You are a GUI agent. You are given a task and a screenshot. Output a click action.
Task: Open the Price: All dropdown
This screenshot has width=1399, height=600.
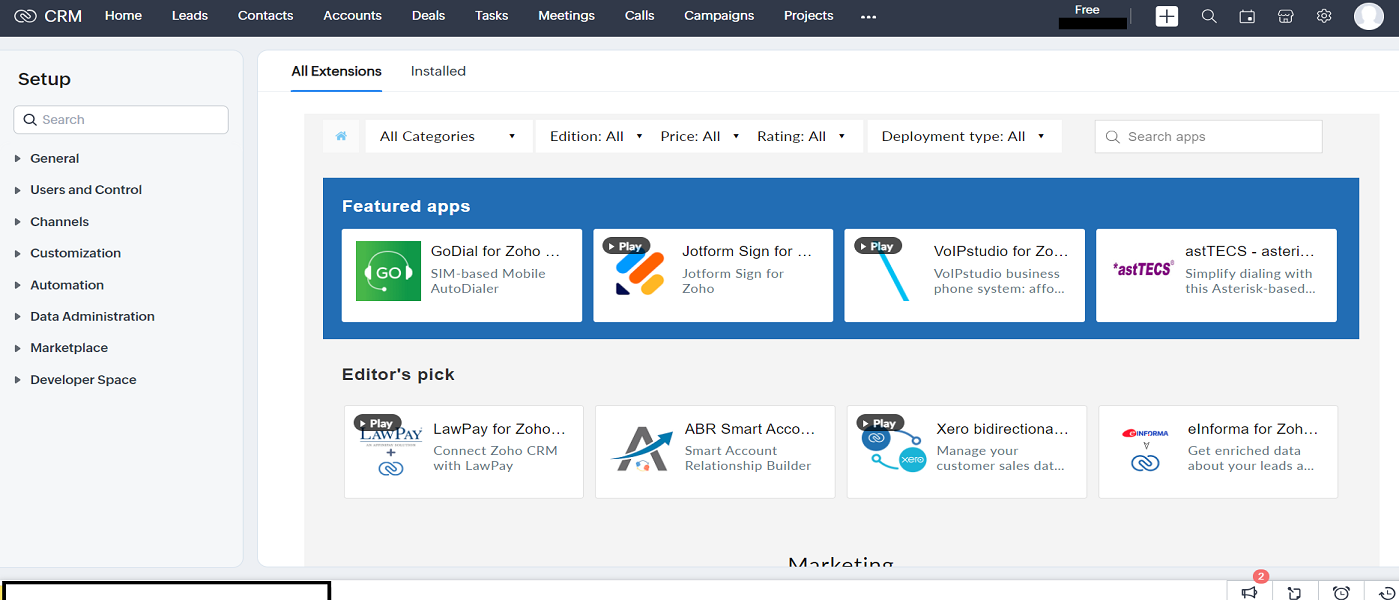point(700,136)
